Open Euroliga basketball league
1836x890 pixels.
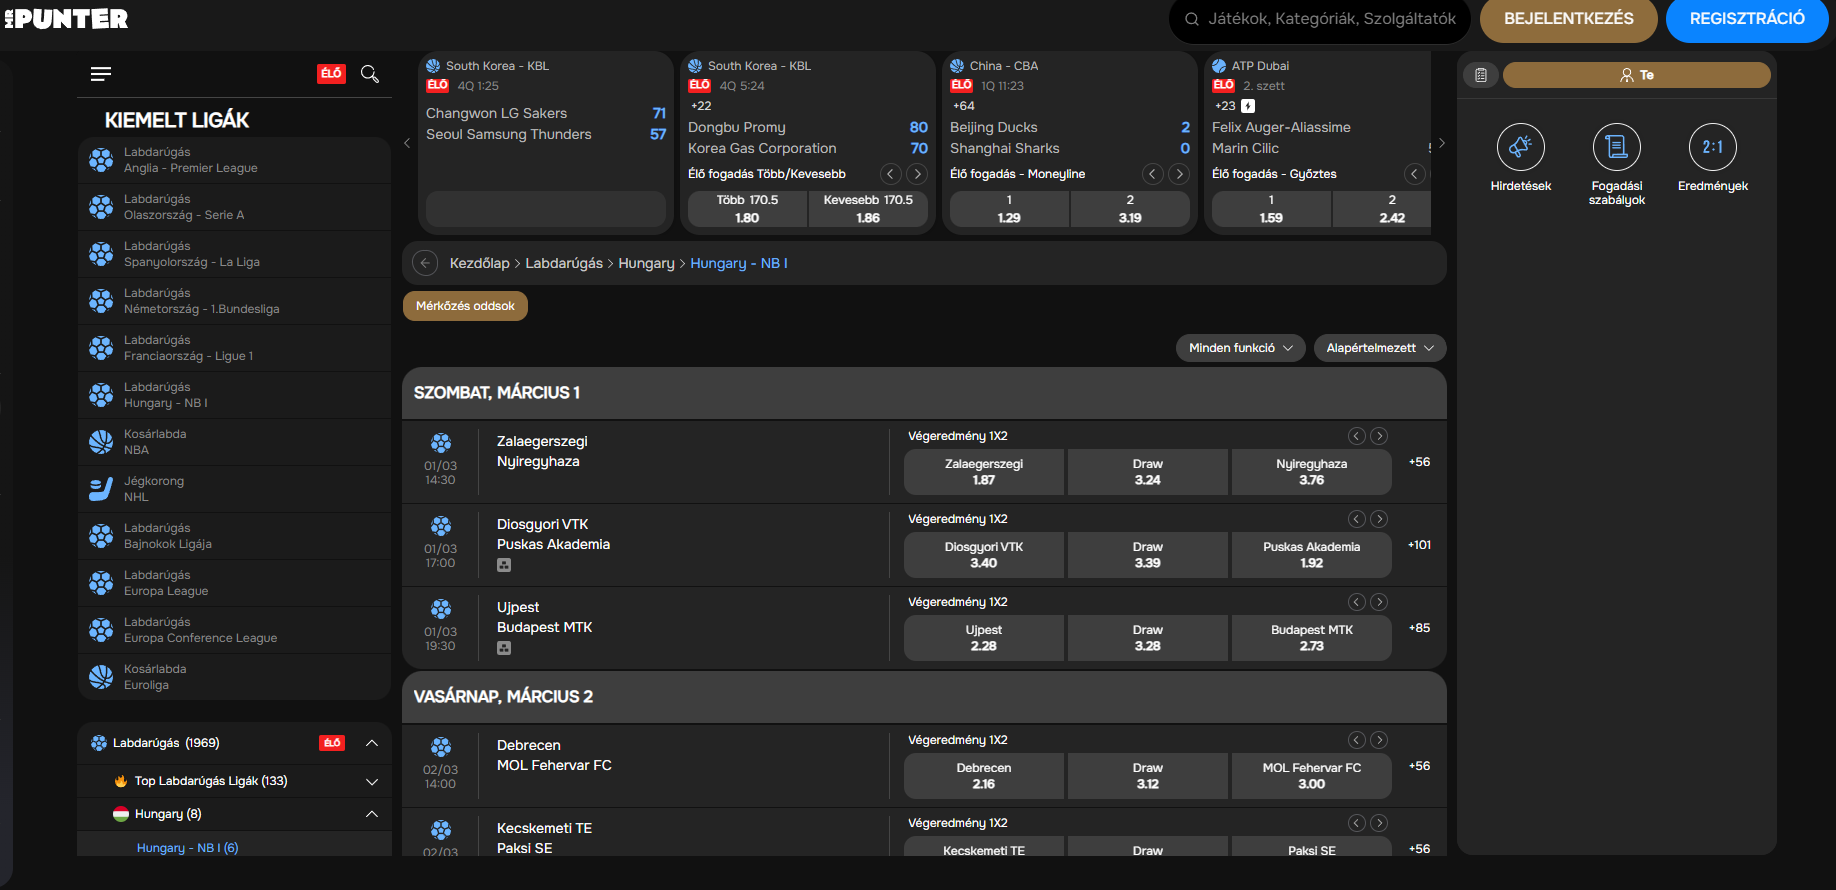234,677
